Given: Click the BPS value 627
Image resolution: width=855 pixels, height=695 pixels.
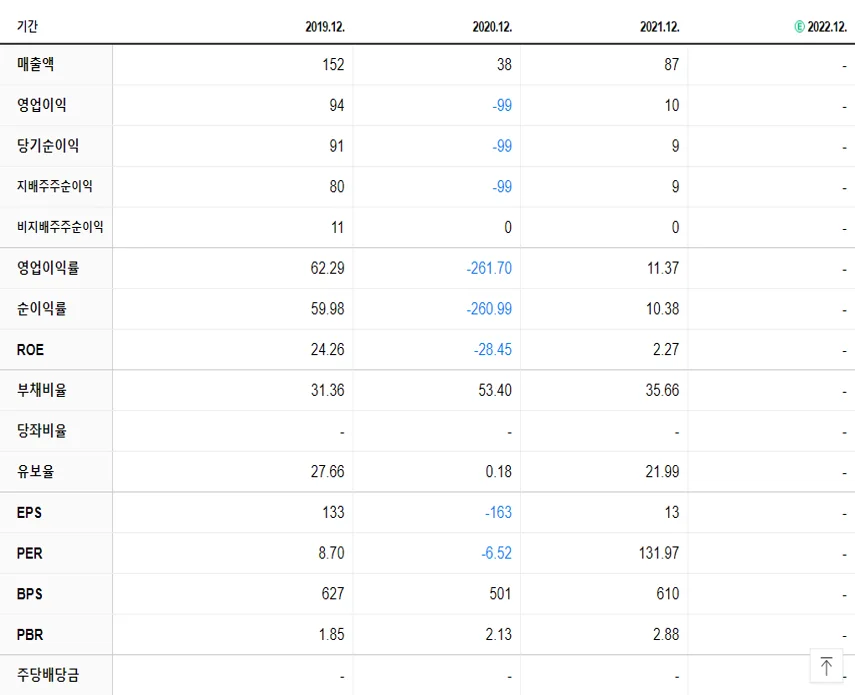Looking at the screenshot, I should [333, 594].
